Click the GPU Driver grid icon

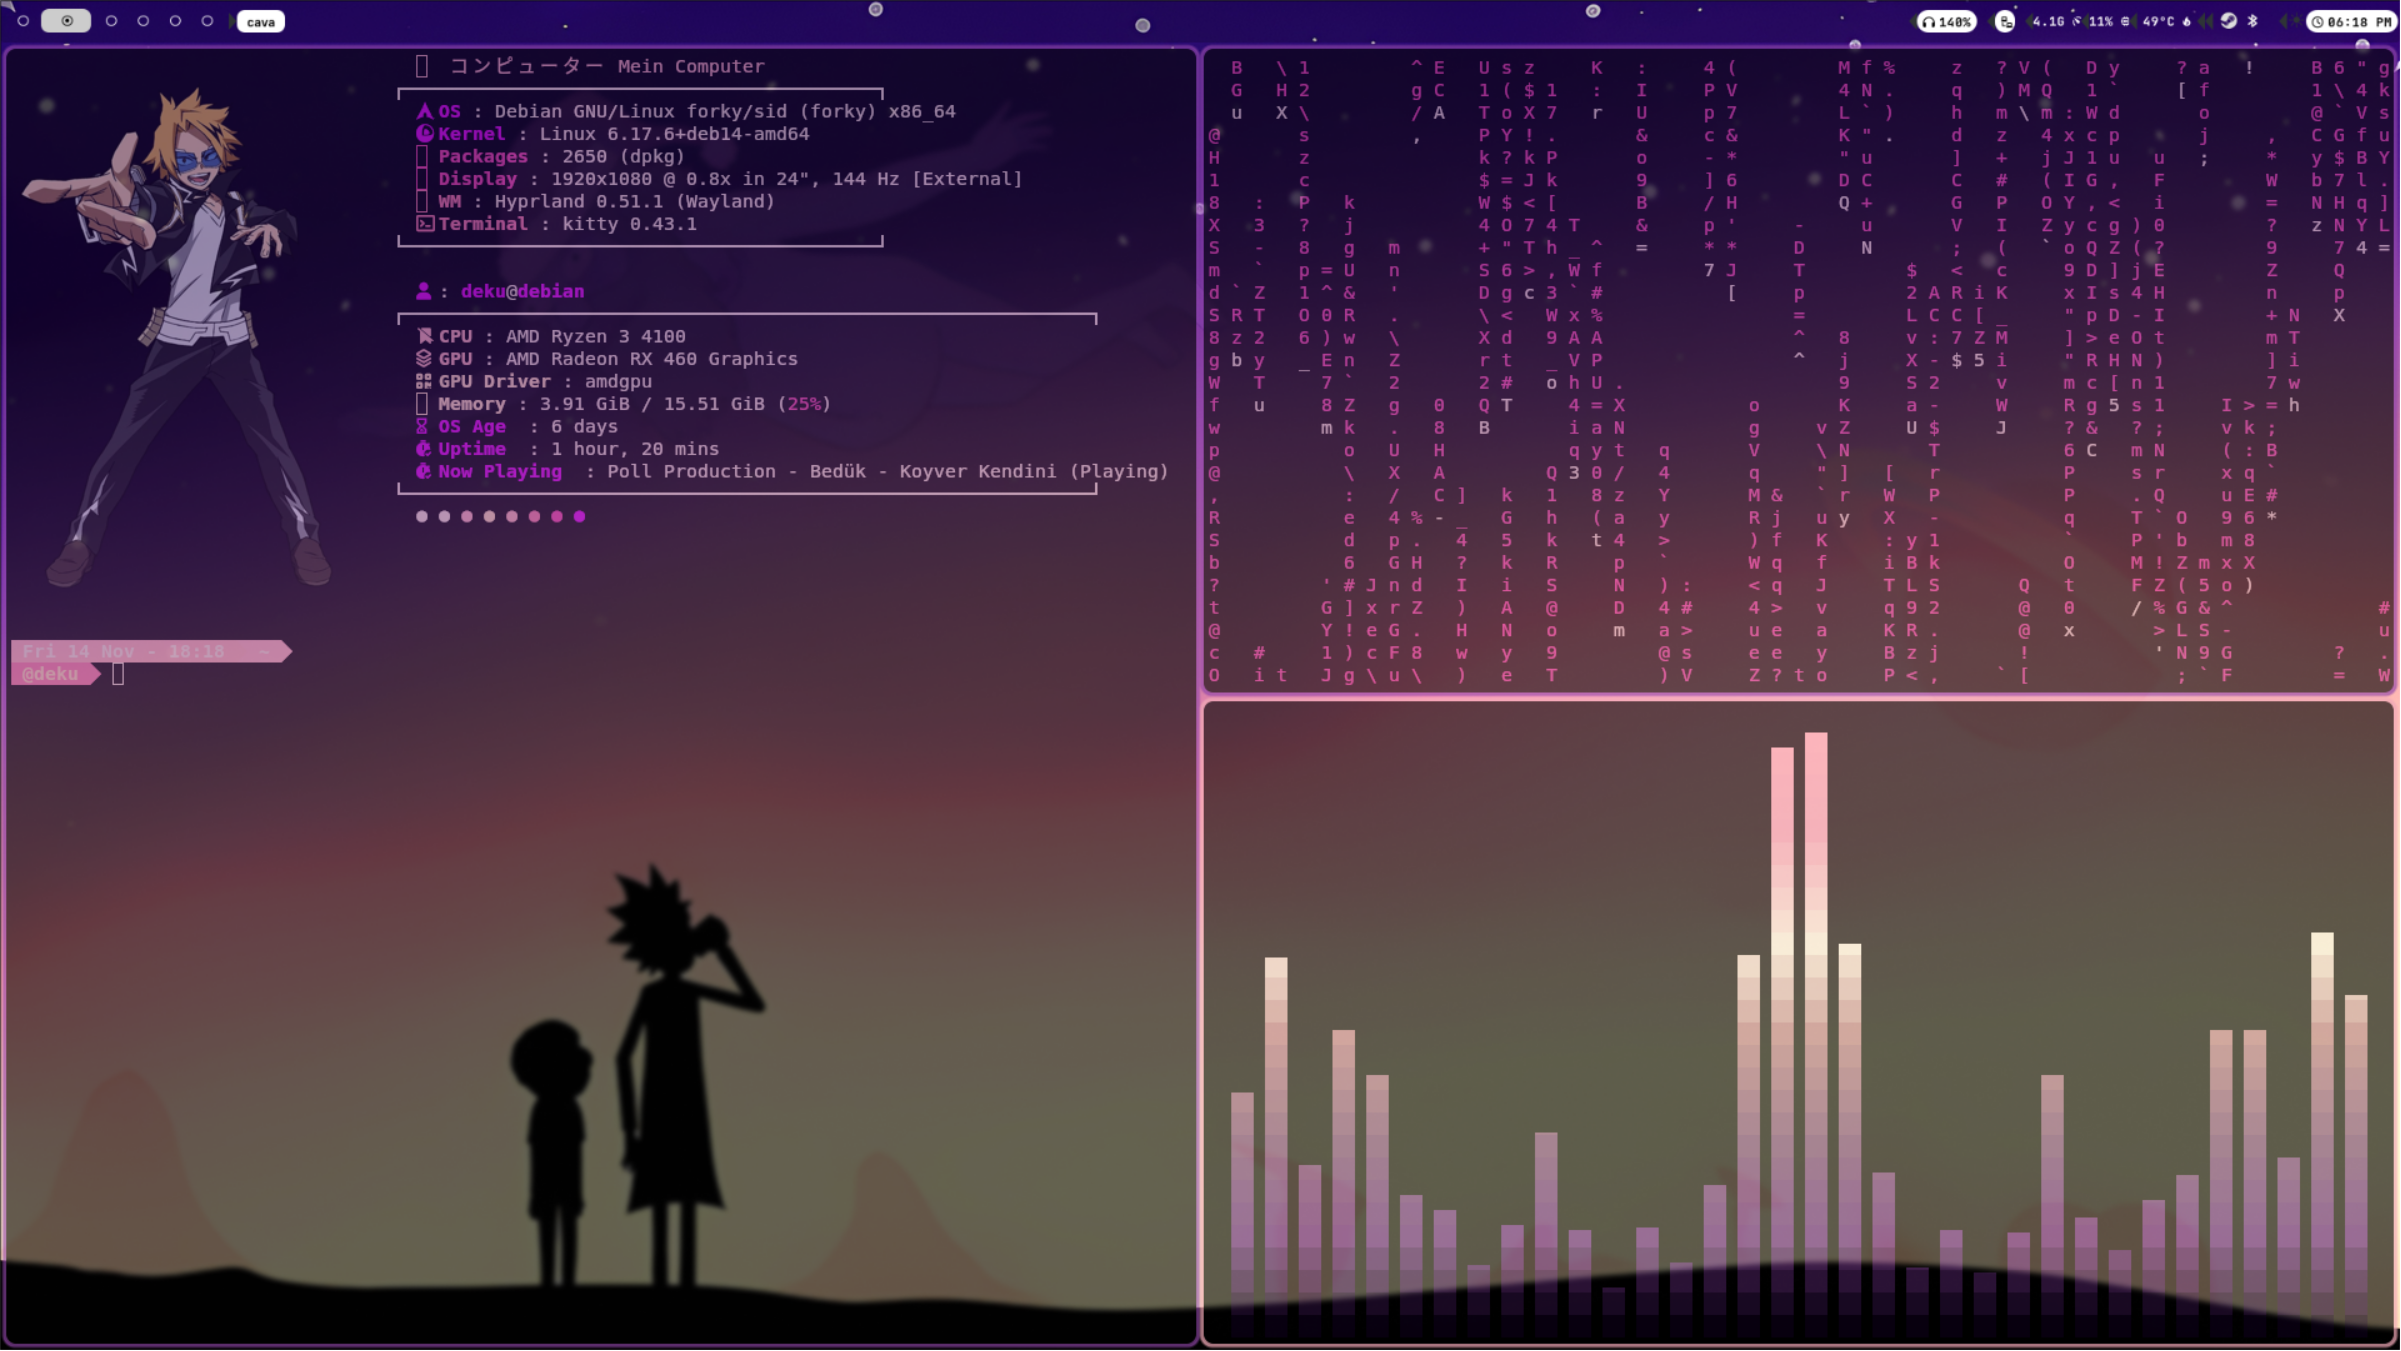coord(424,381)
